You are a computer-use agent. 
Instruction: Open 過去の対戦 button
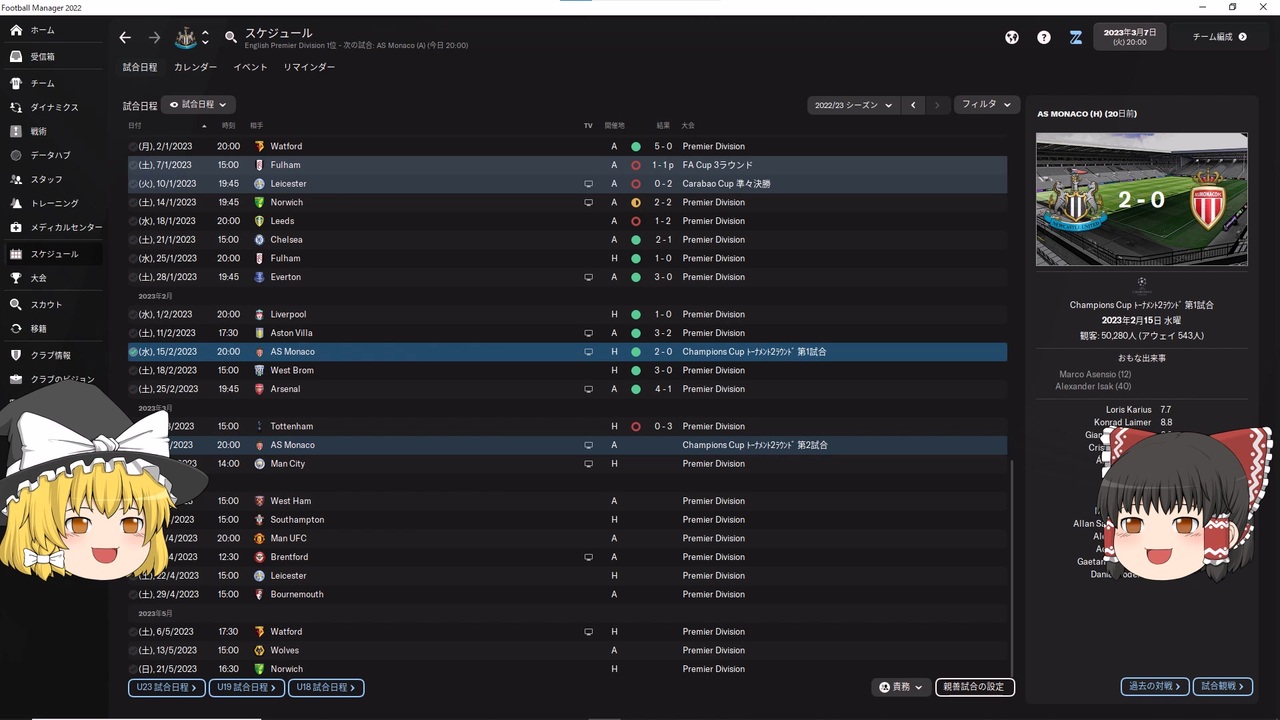click(x=1155, y=687)
